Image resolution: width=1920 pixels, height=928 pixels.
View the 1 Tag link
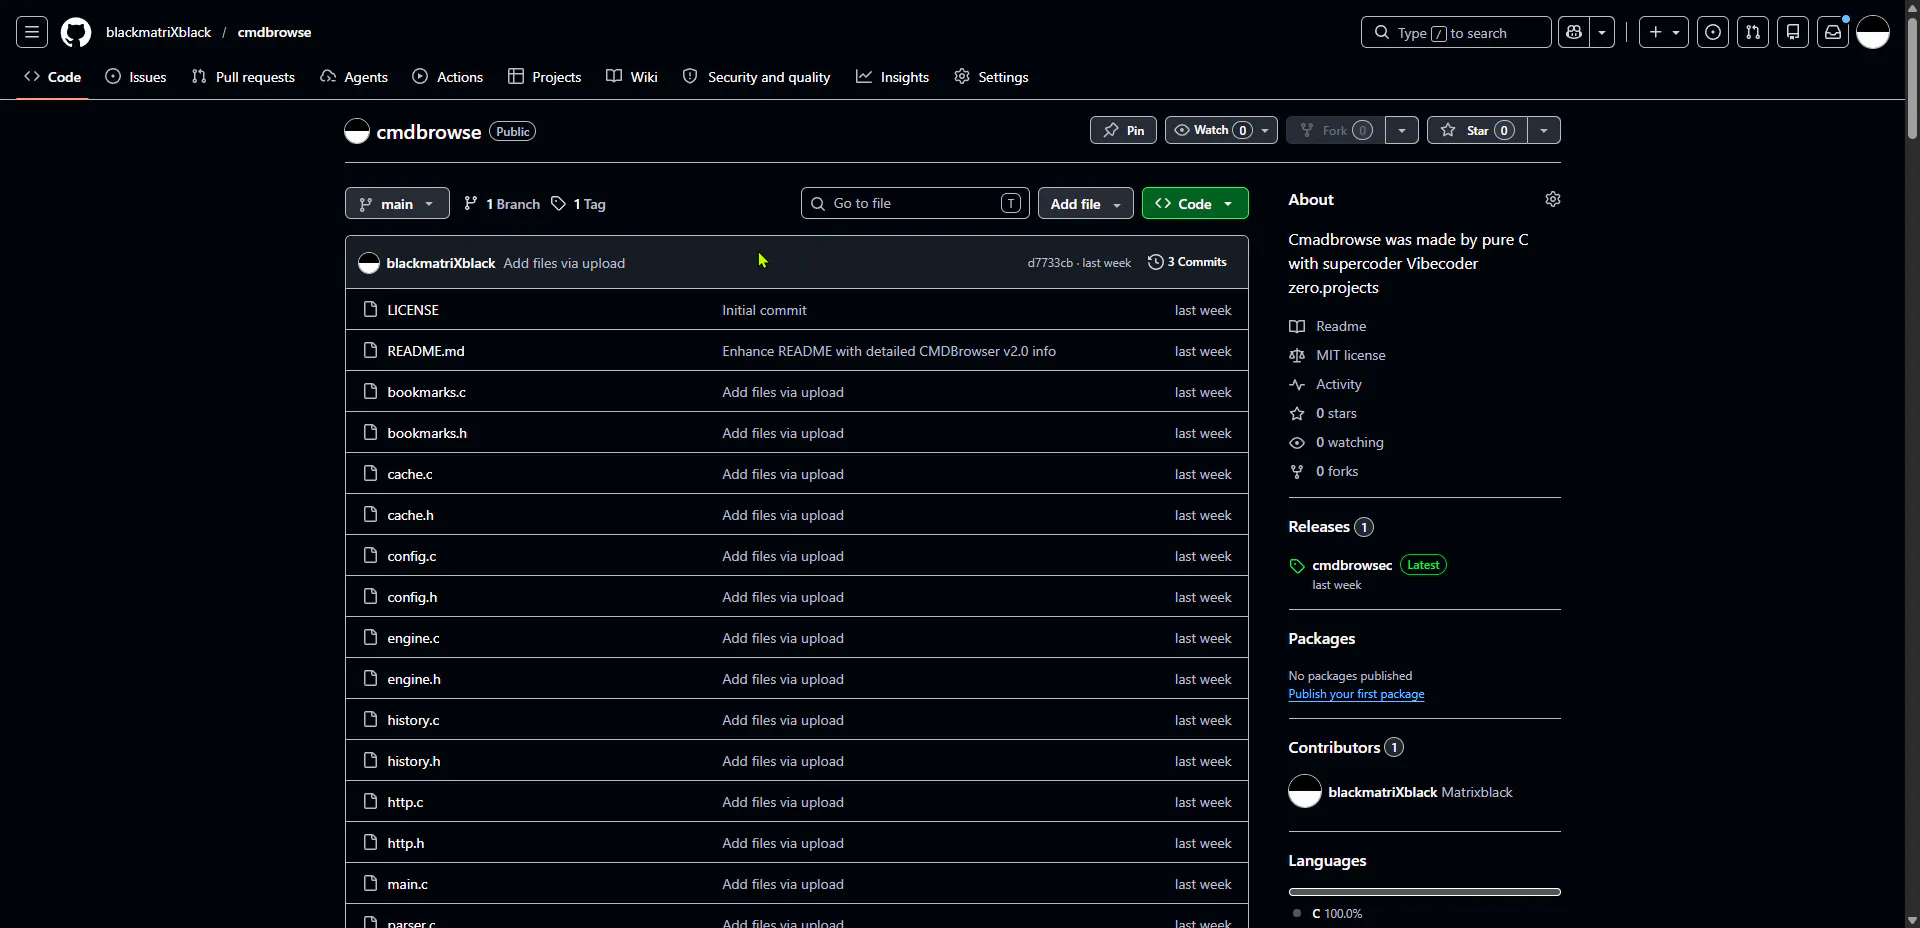(x=578, y=203)
